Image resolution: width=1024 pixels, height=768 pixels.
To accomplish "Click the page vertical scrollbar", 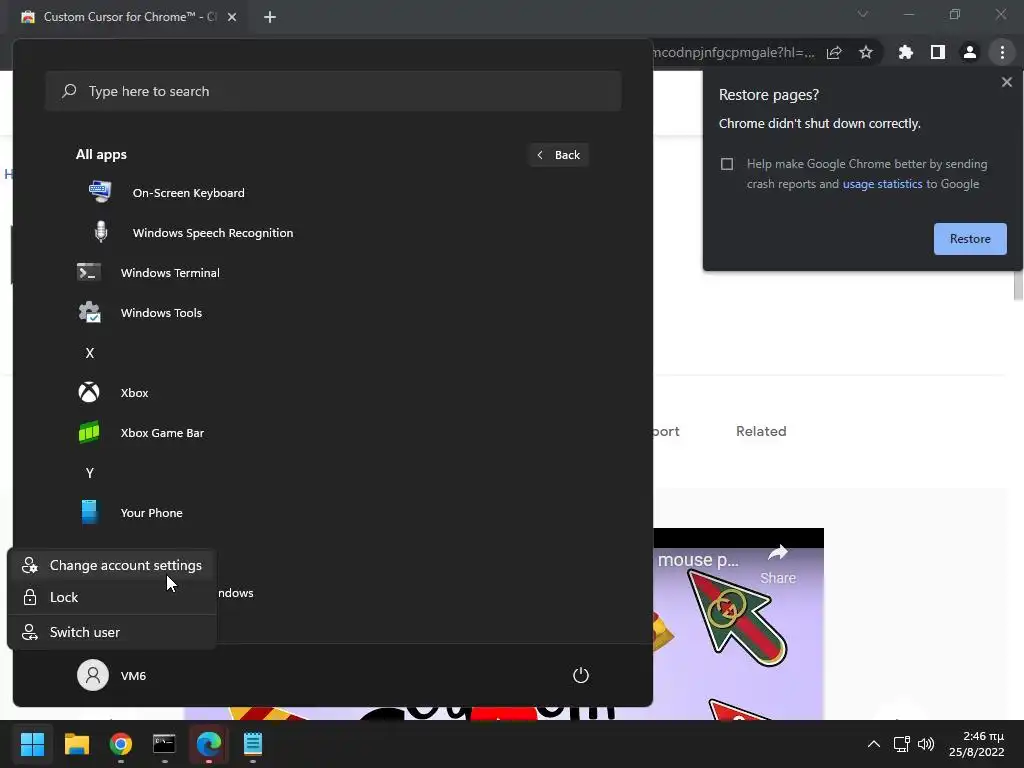I will click(1017, 284).
